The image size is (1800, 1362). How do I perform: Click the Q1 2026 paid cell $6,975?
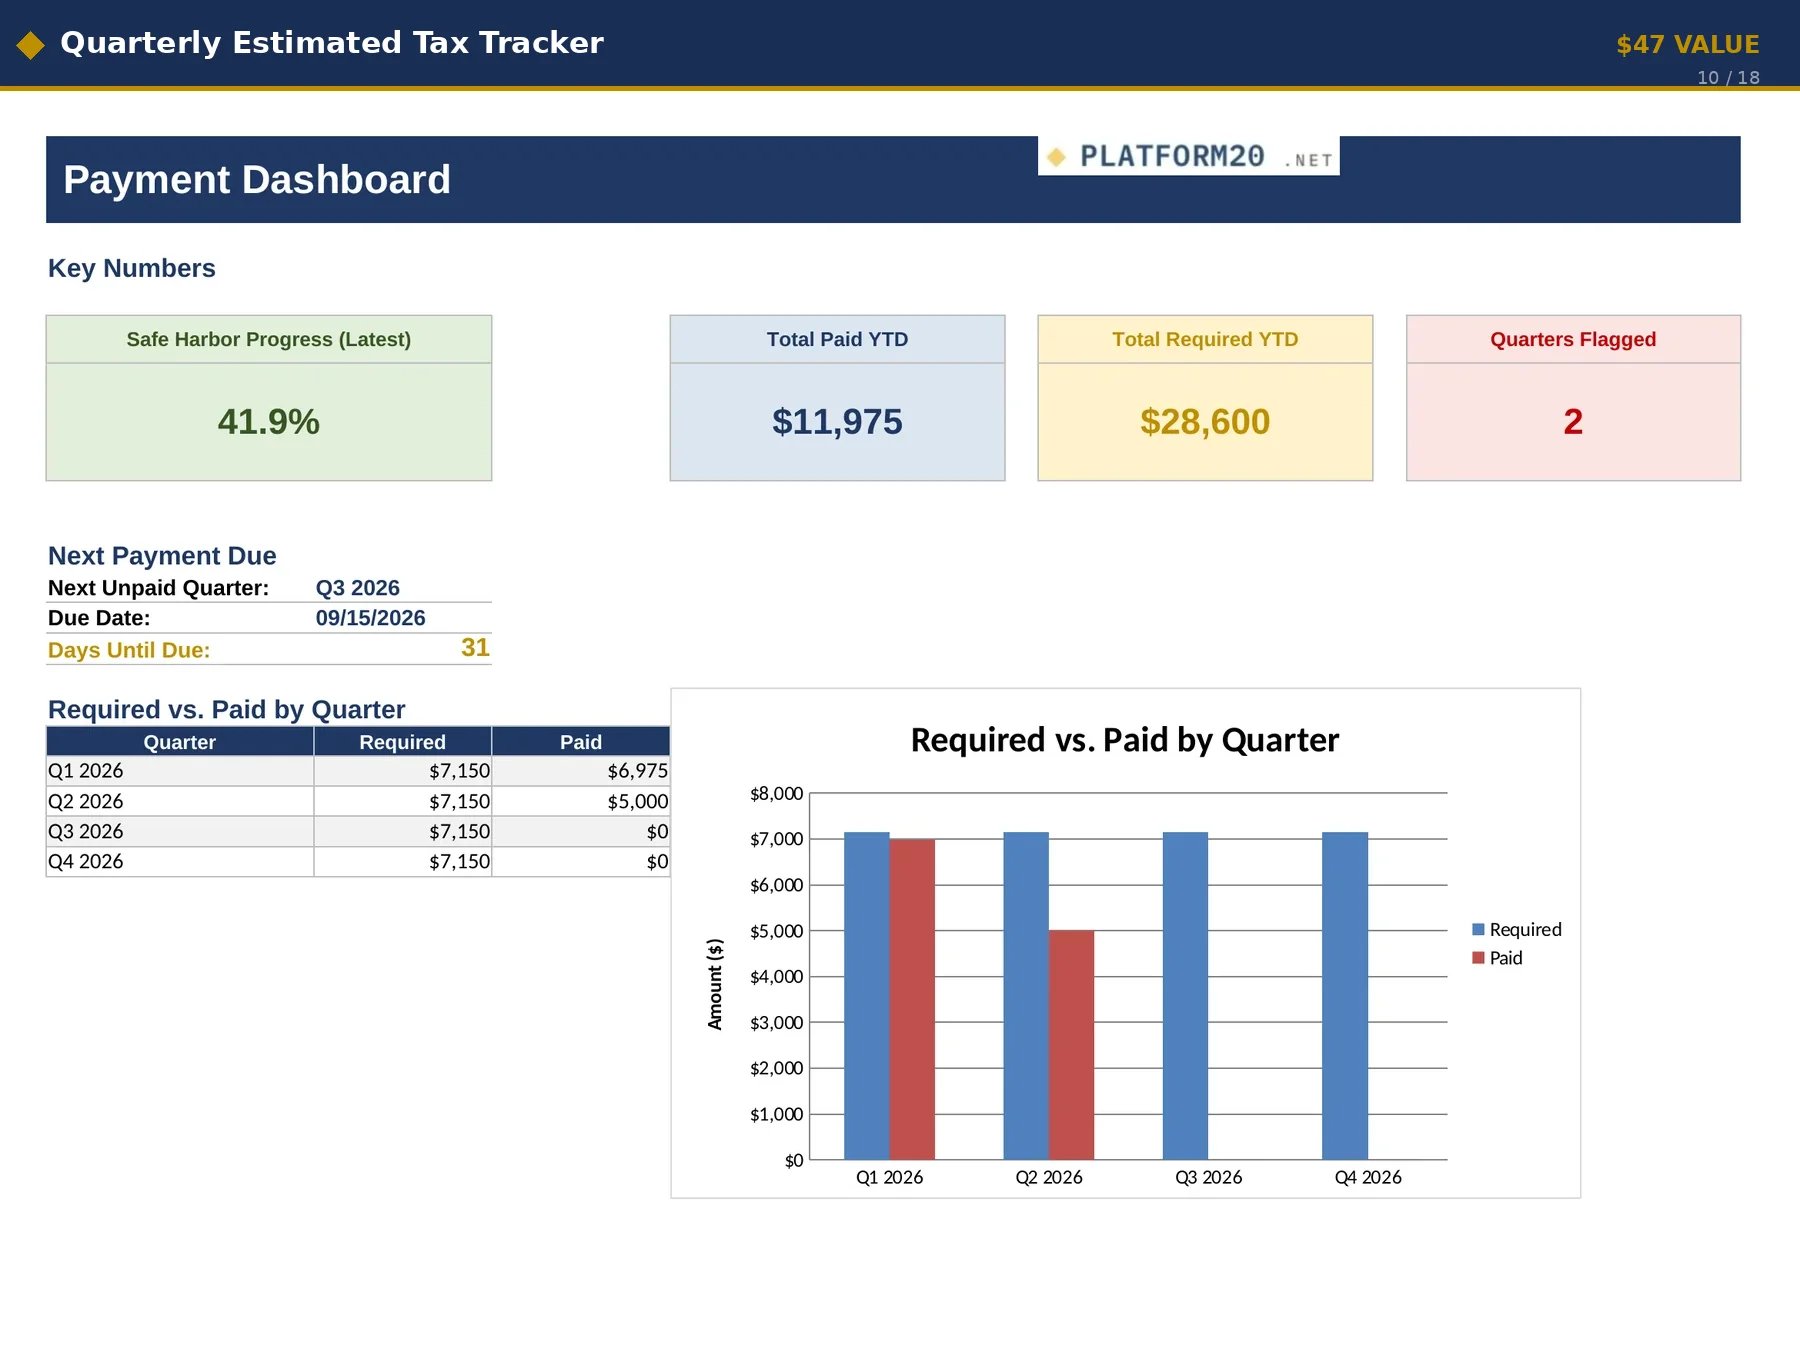(x=581, y=771)
